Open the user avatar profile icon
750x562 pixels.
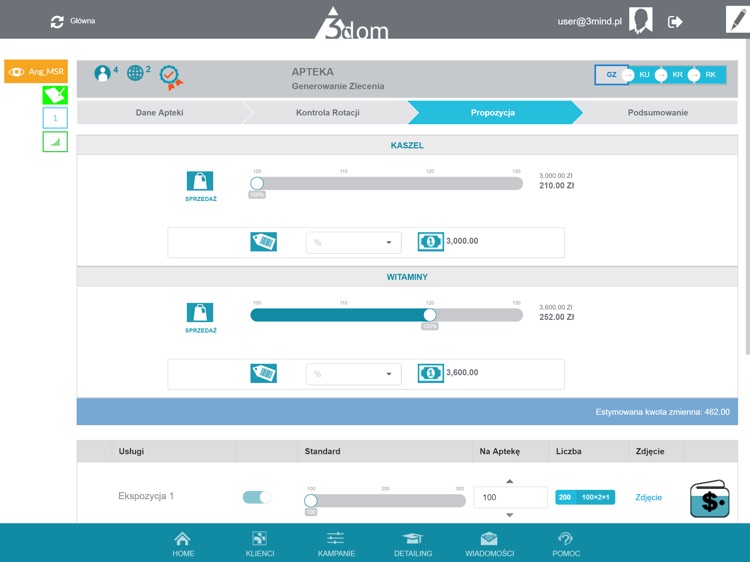tap(640, 21)
